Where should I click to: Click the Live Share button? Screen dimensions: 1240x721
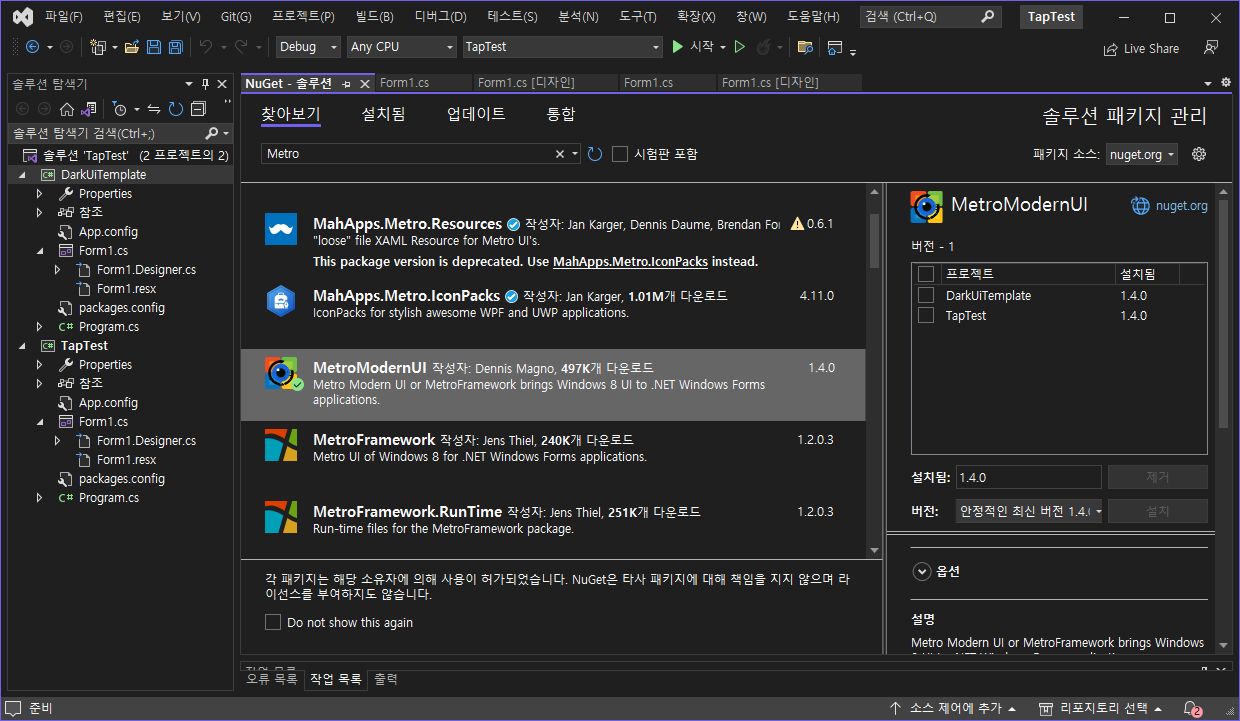[x=1141, y=48]
